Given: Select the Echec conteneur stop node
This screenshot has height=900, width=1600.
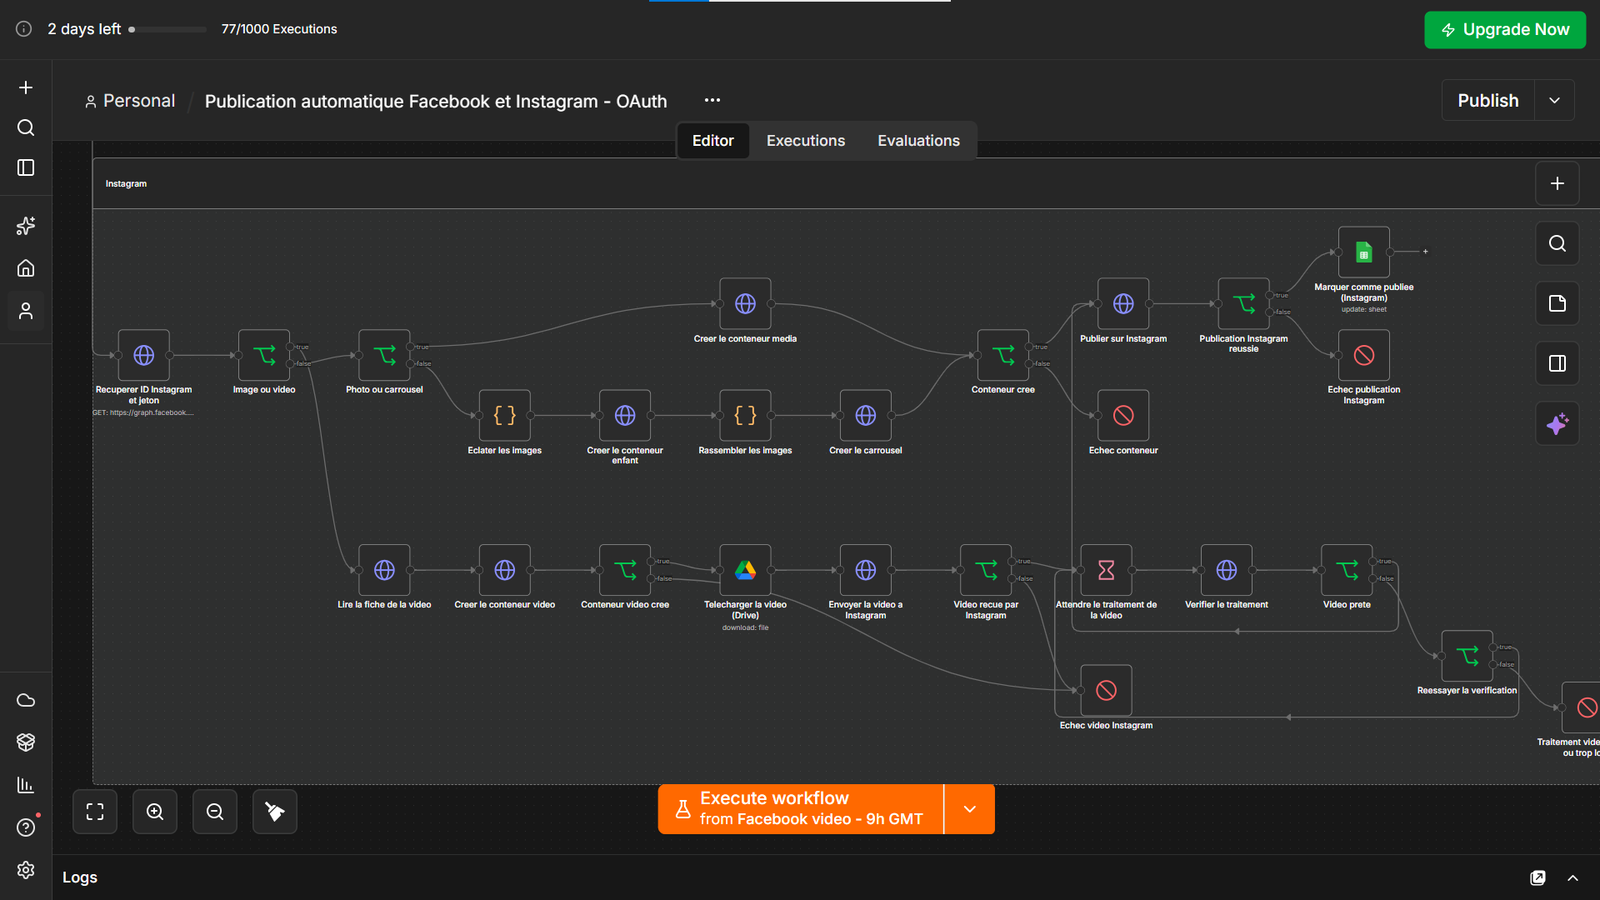Looking at the screenshot, I should pyautogui.click(x=1123, y=415).
